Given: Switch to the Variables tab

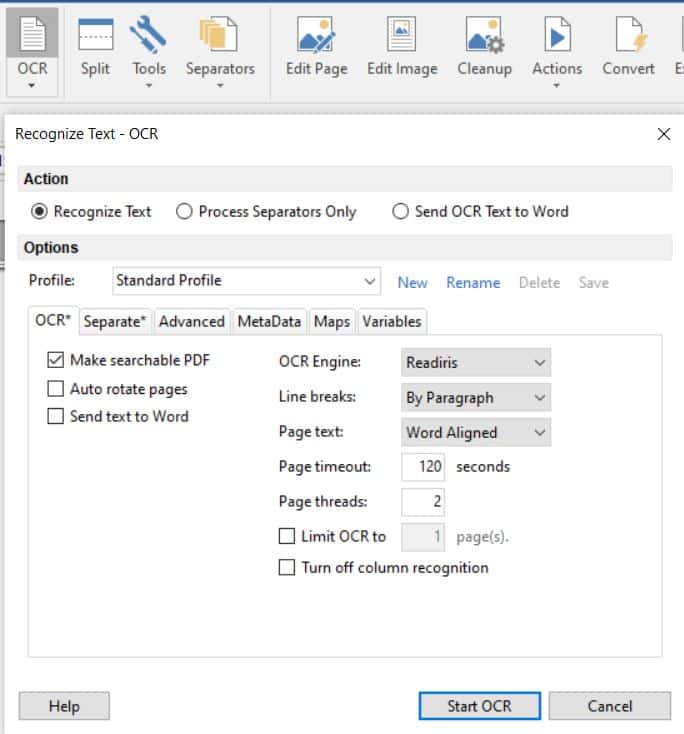Looking at the screenshot, I should coord(392,322).
